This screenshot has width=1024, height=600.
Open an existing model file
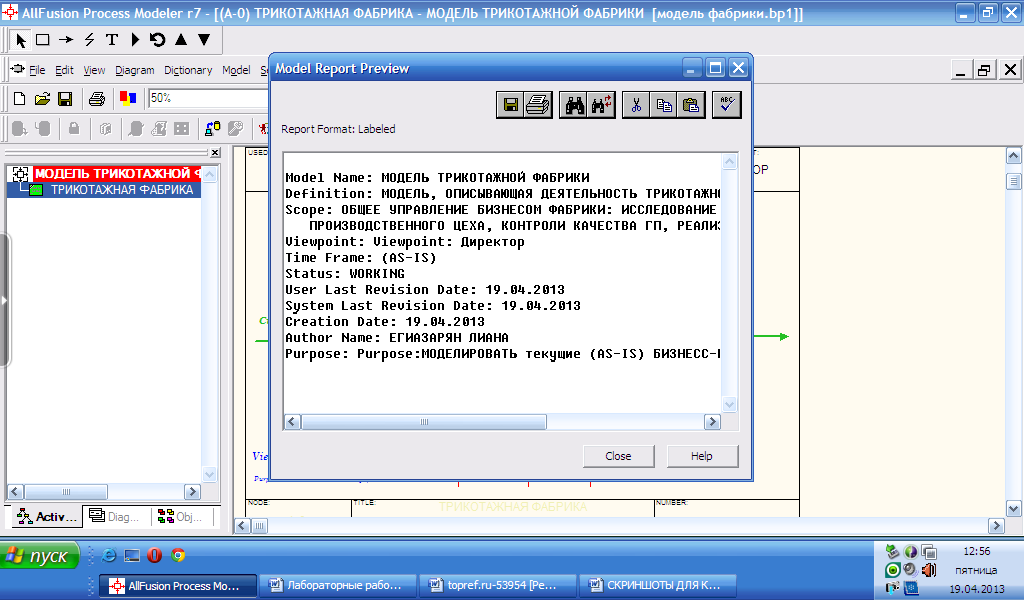click(42, 99)
